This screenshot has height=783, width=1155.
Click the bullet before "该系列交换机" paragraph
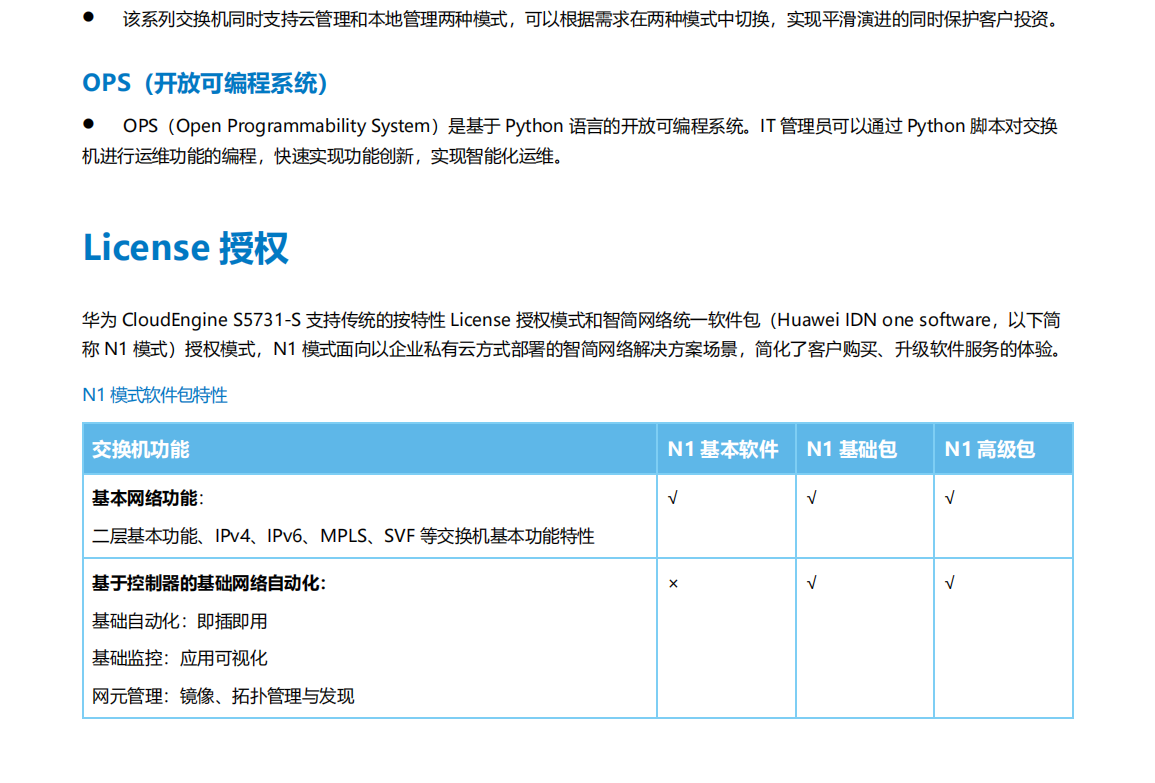[x=88, y=17]
